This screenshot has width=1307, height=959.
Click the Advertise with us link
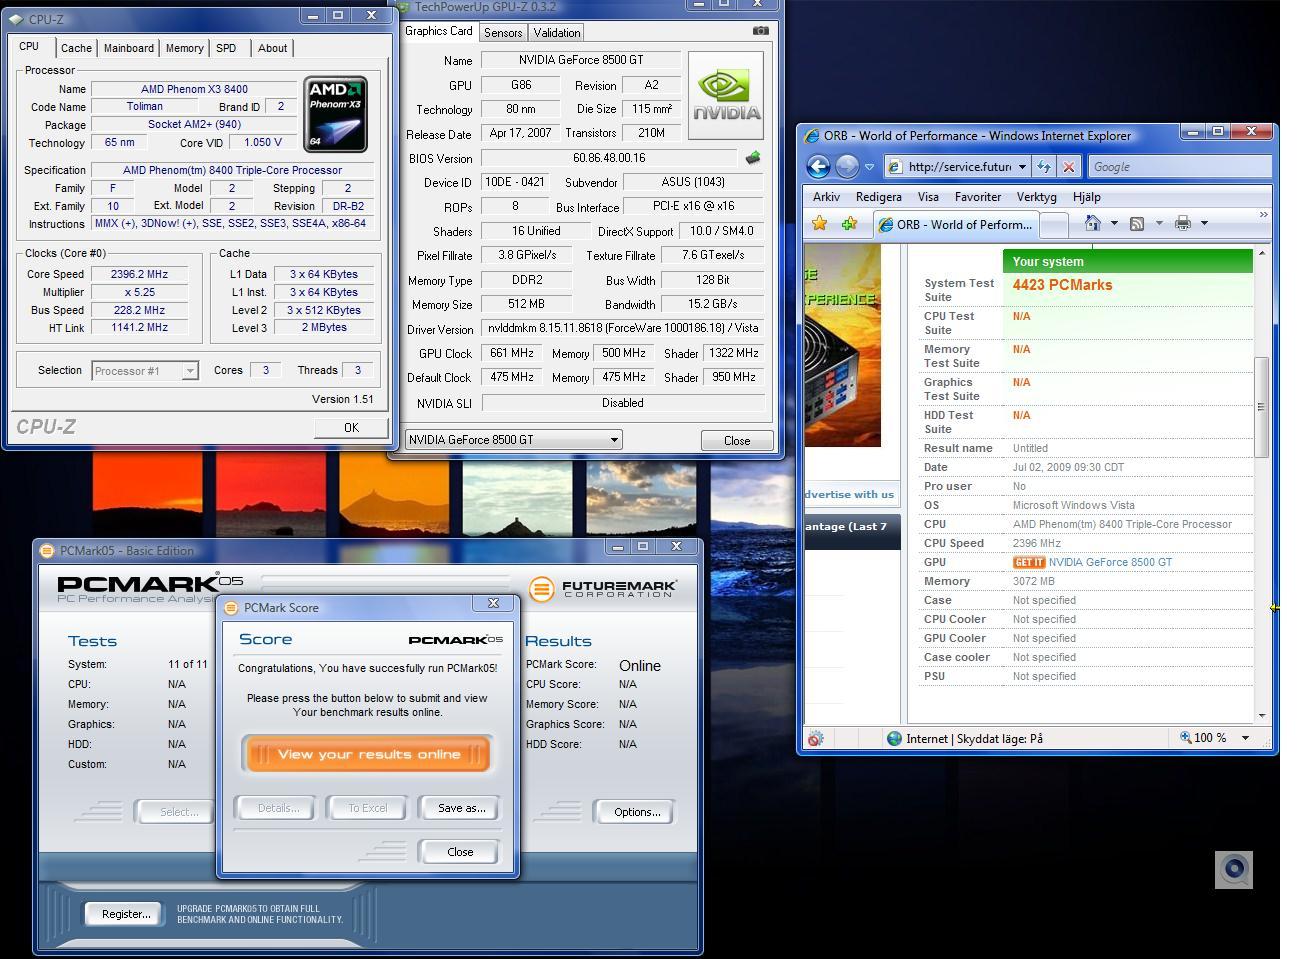(x=849, y=494)
